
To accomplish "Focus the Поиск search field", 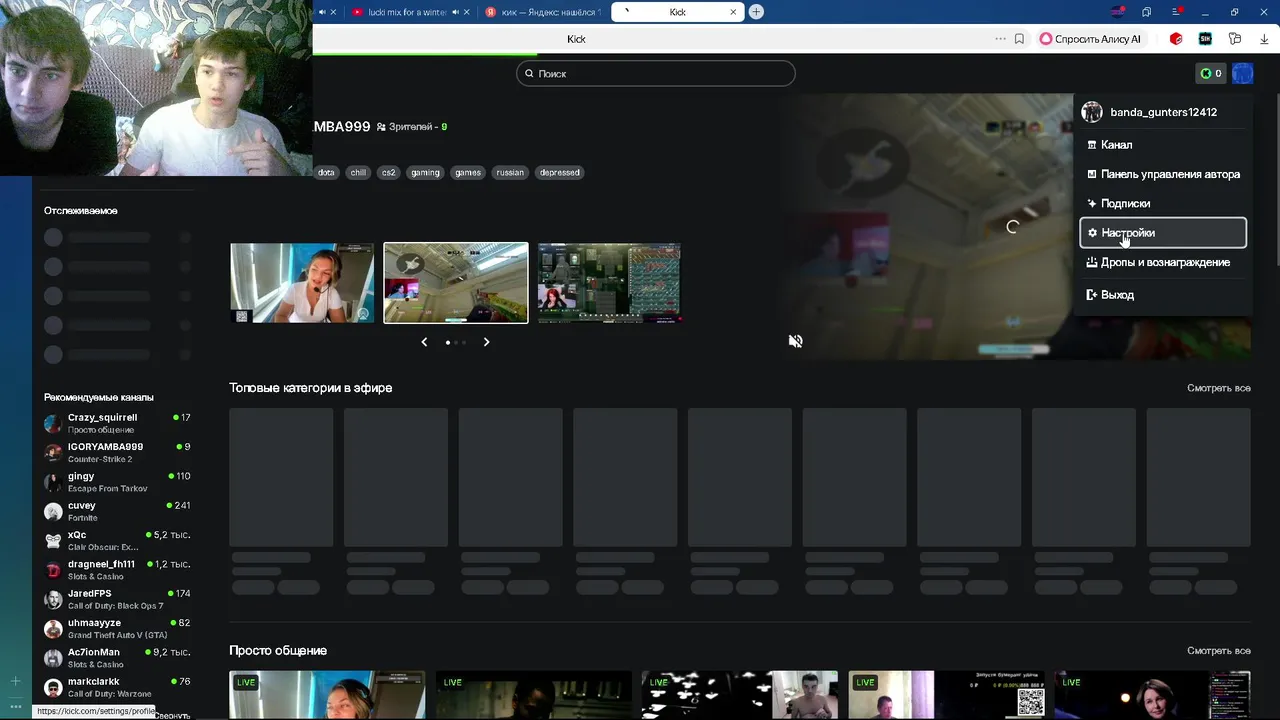I will (x=656, y=73).
